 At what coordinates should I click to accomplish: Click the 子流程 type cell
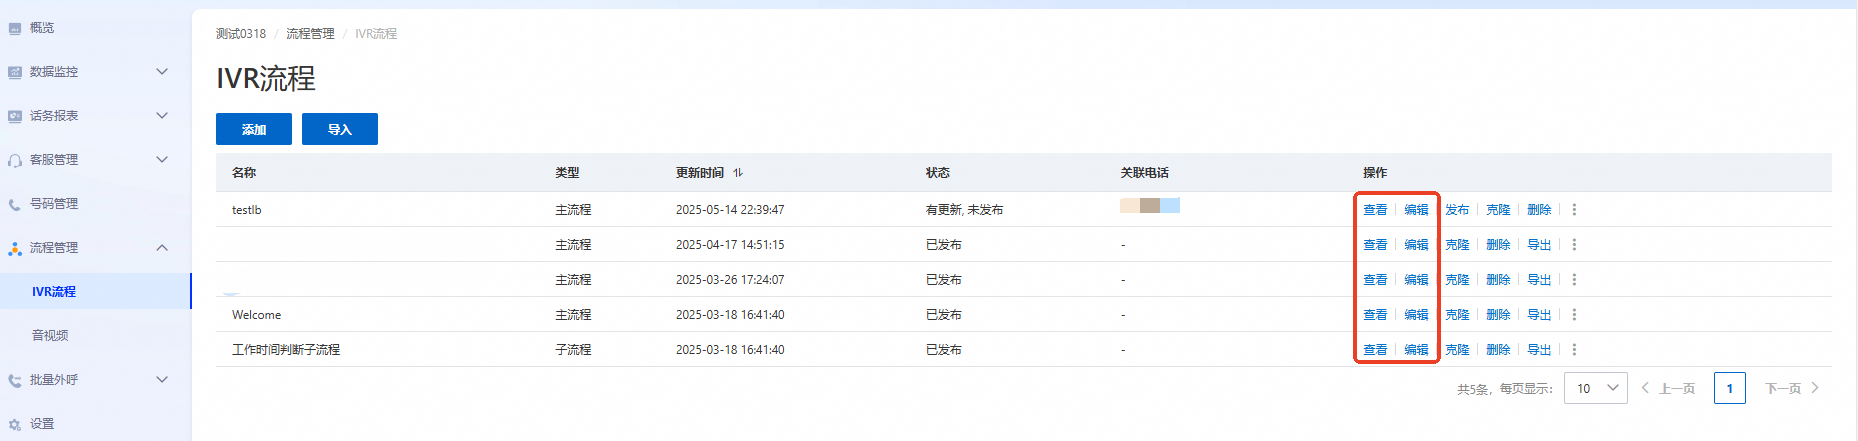(573, 350)
